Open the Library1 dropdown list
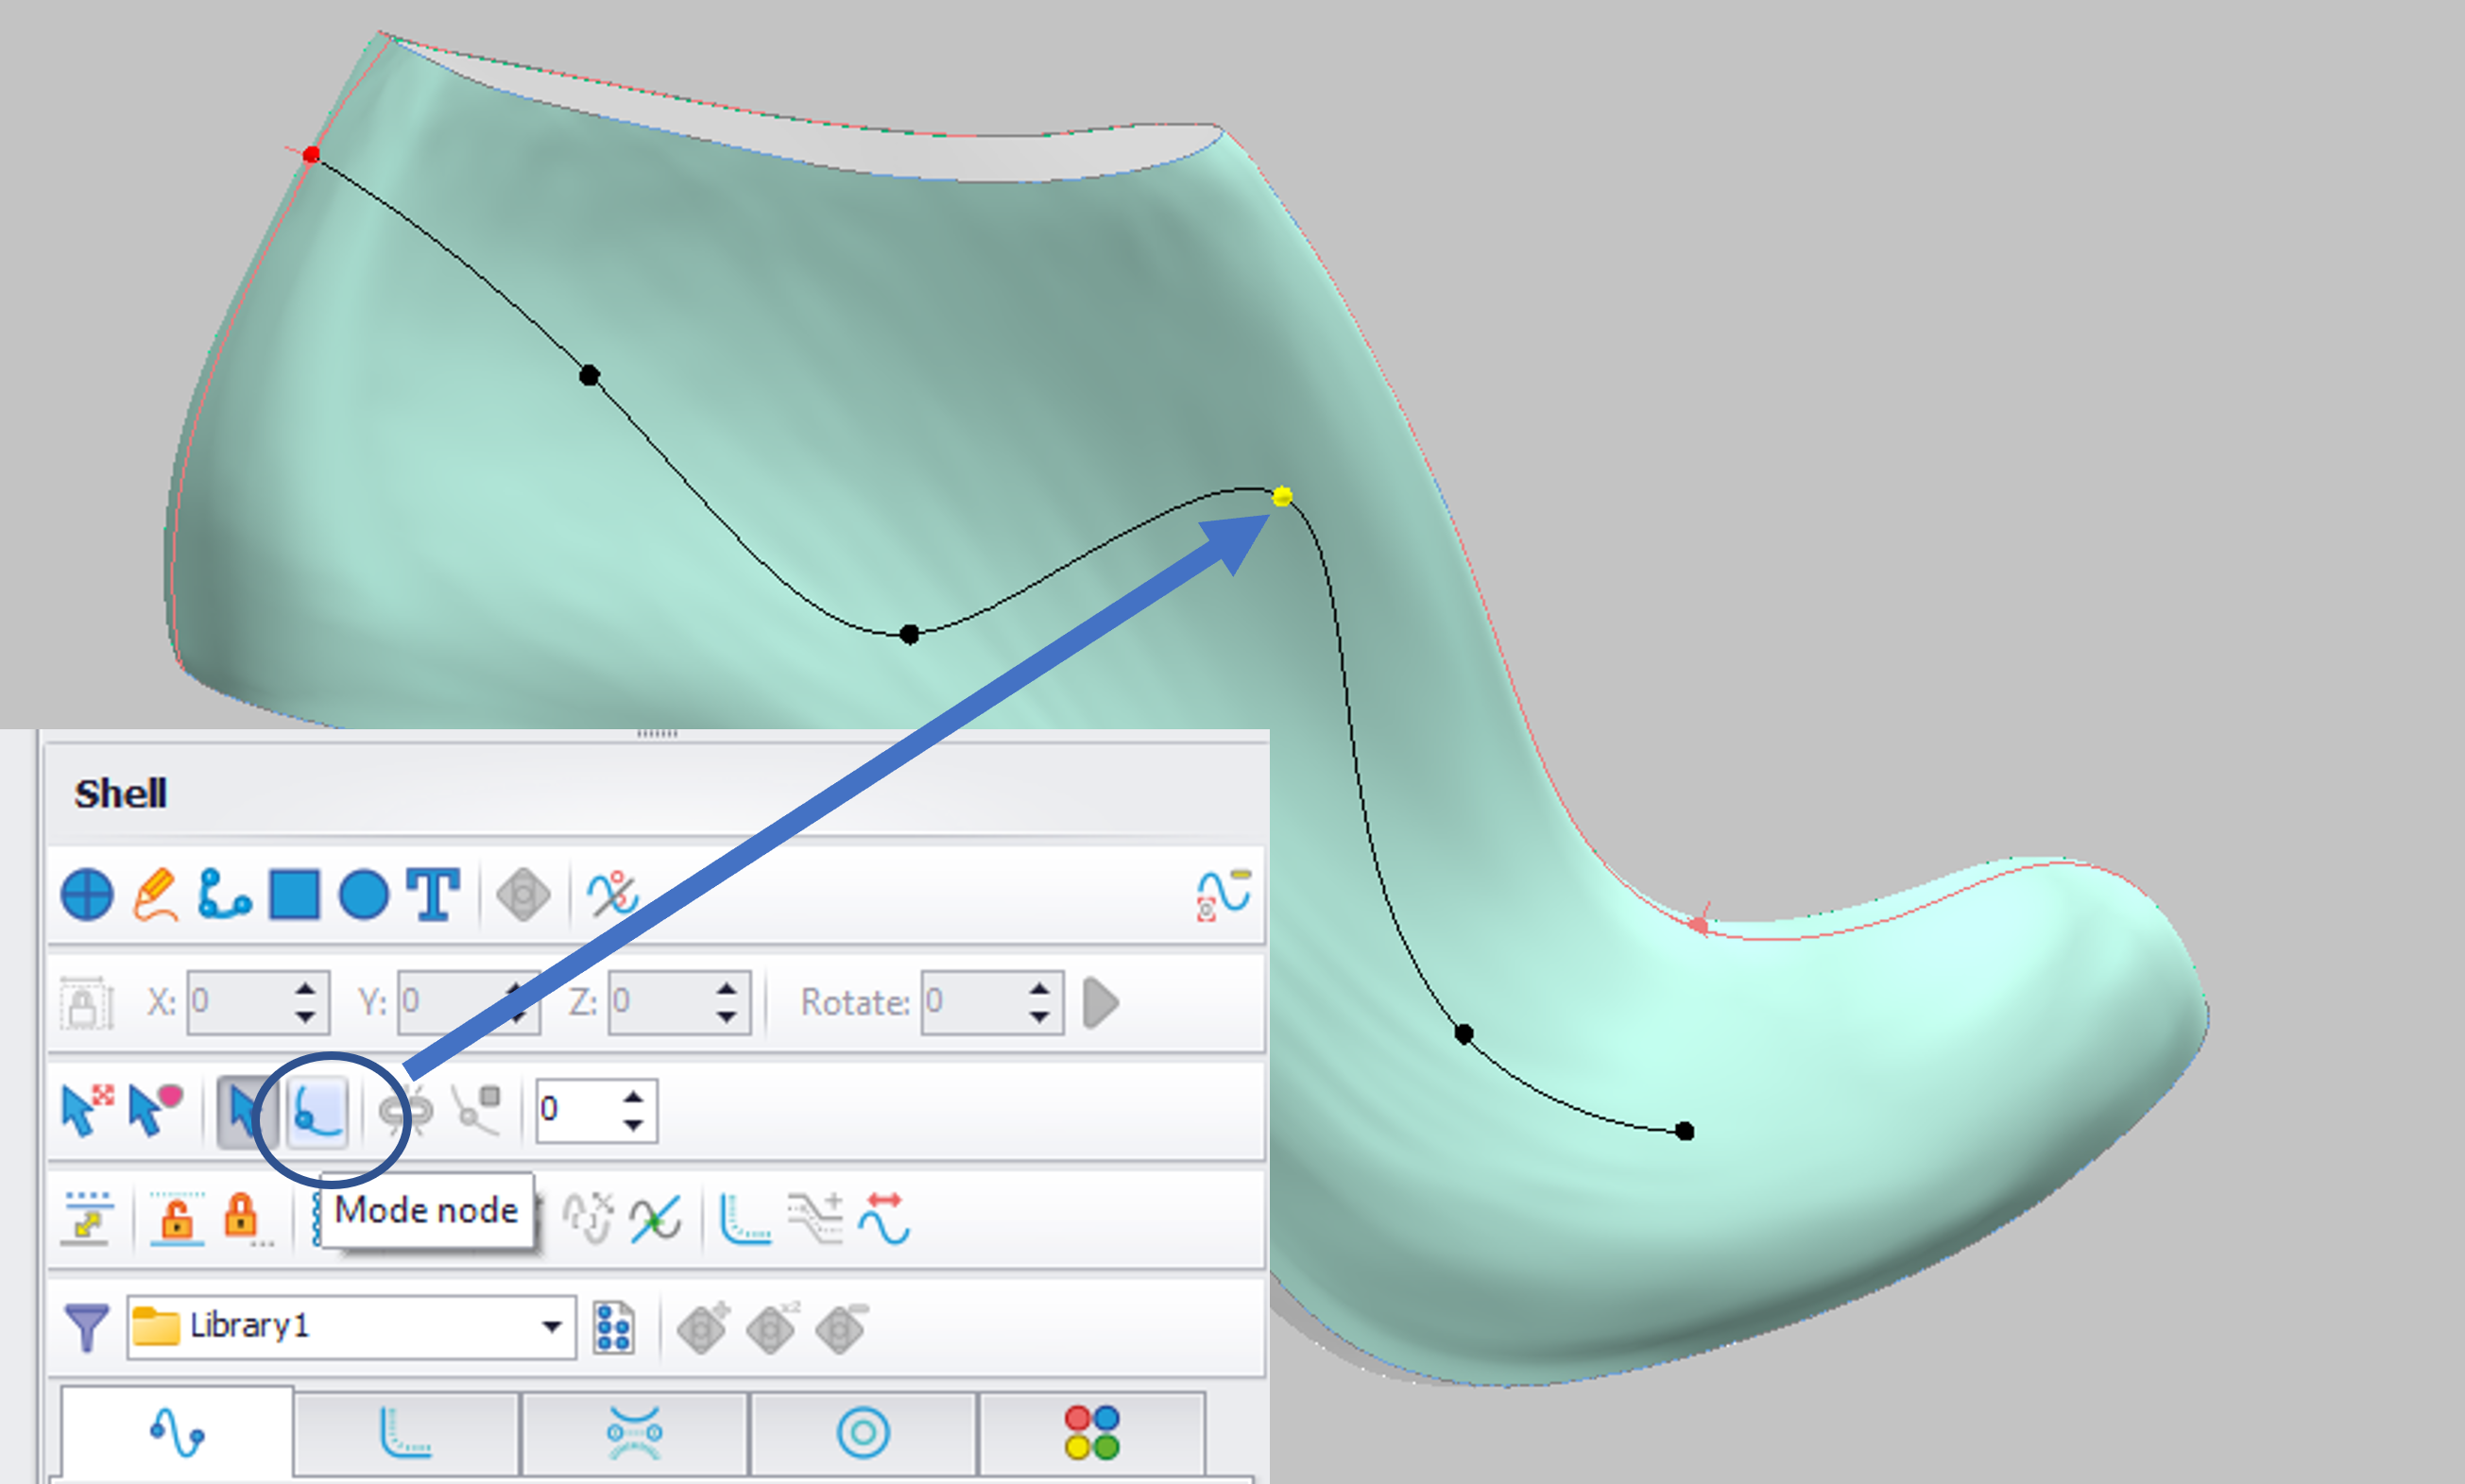 point(551,1327)
